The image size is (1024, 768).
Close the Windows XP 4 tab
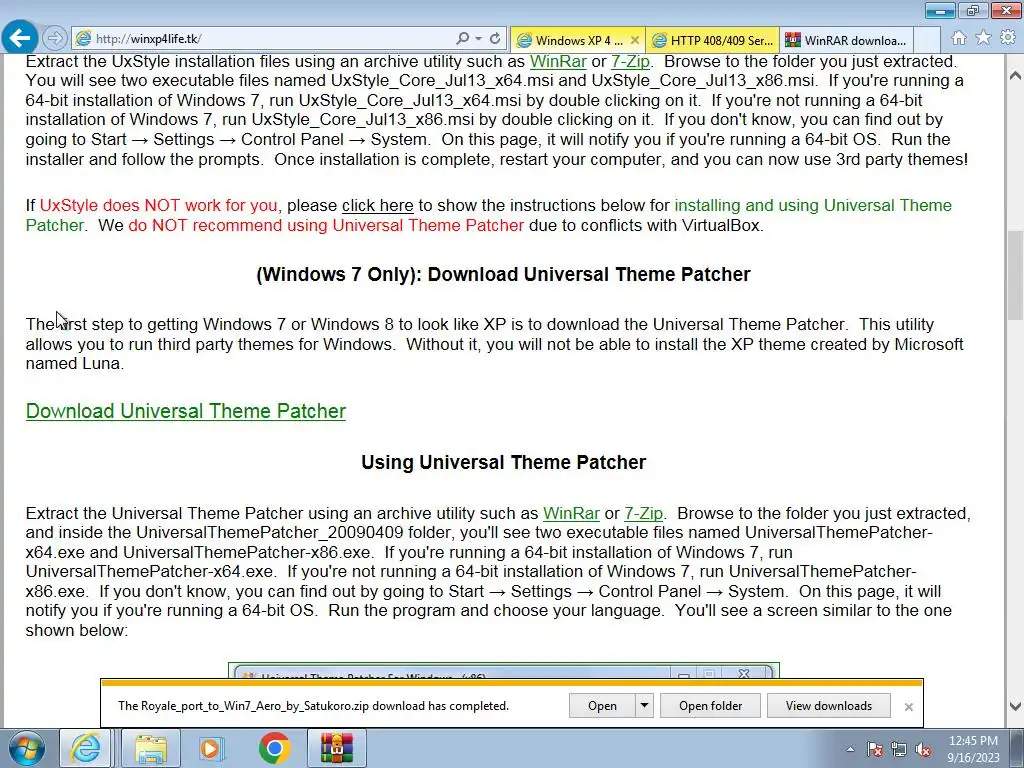635,40
